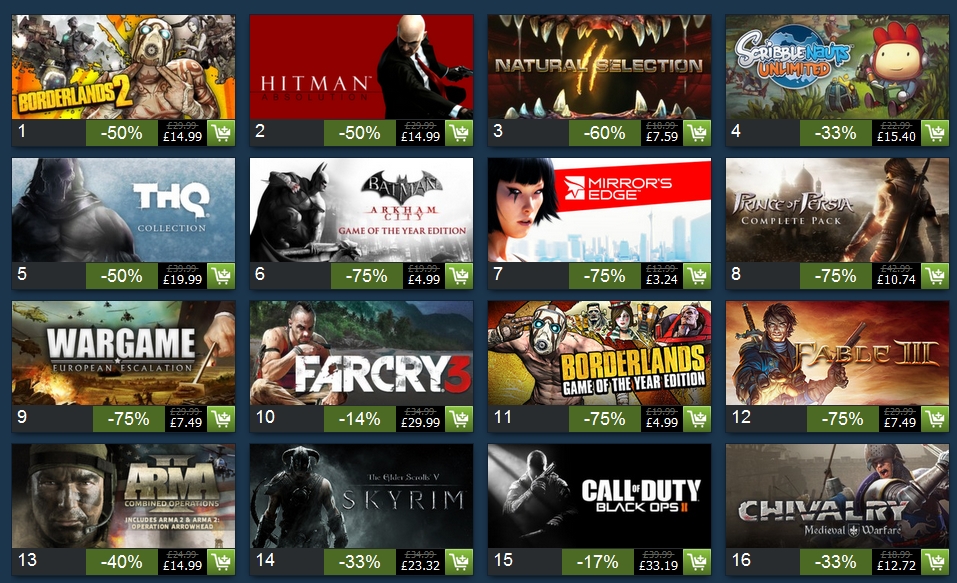957x583 pixels.
Task: Open Wargame European Escalation banner
Action: (123, 353)
